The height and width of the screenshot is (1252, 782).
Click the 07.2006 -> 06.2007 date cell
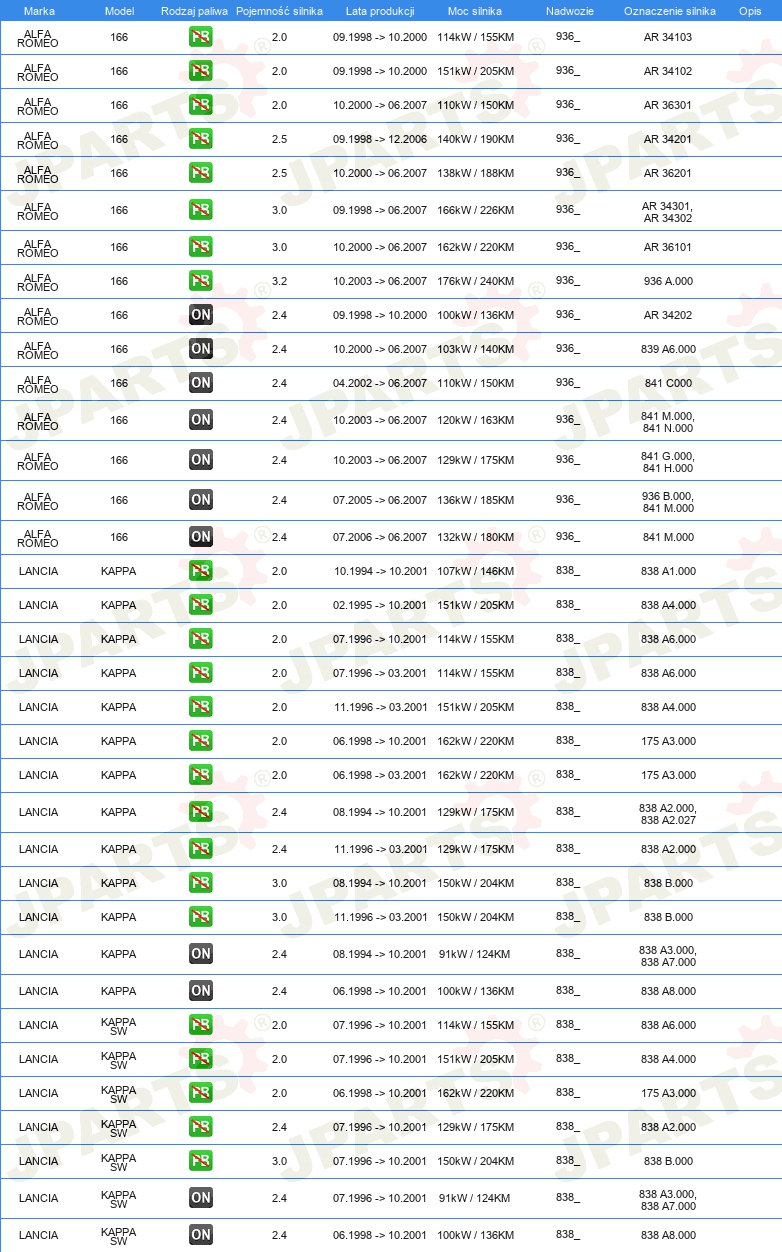(x=380, y=538)
